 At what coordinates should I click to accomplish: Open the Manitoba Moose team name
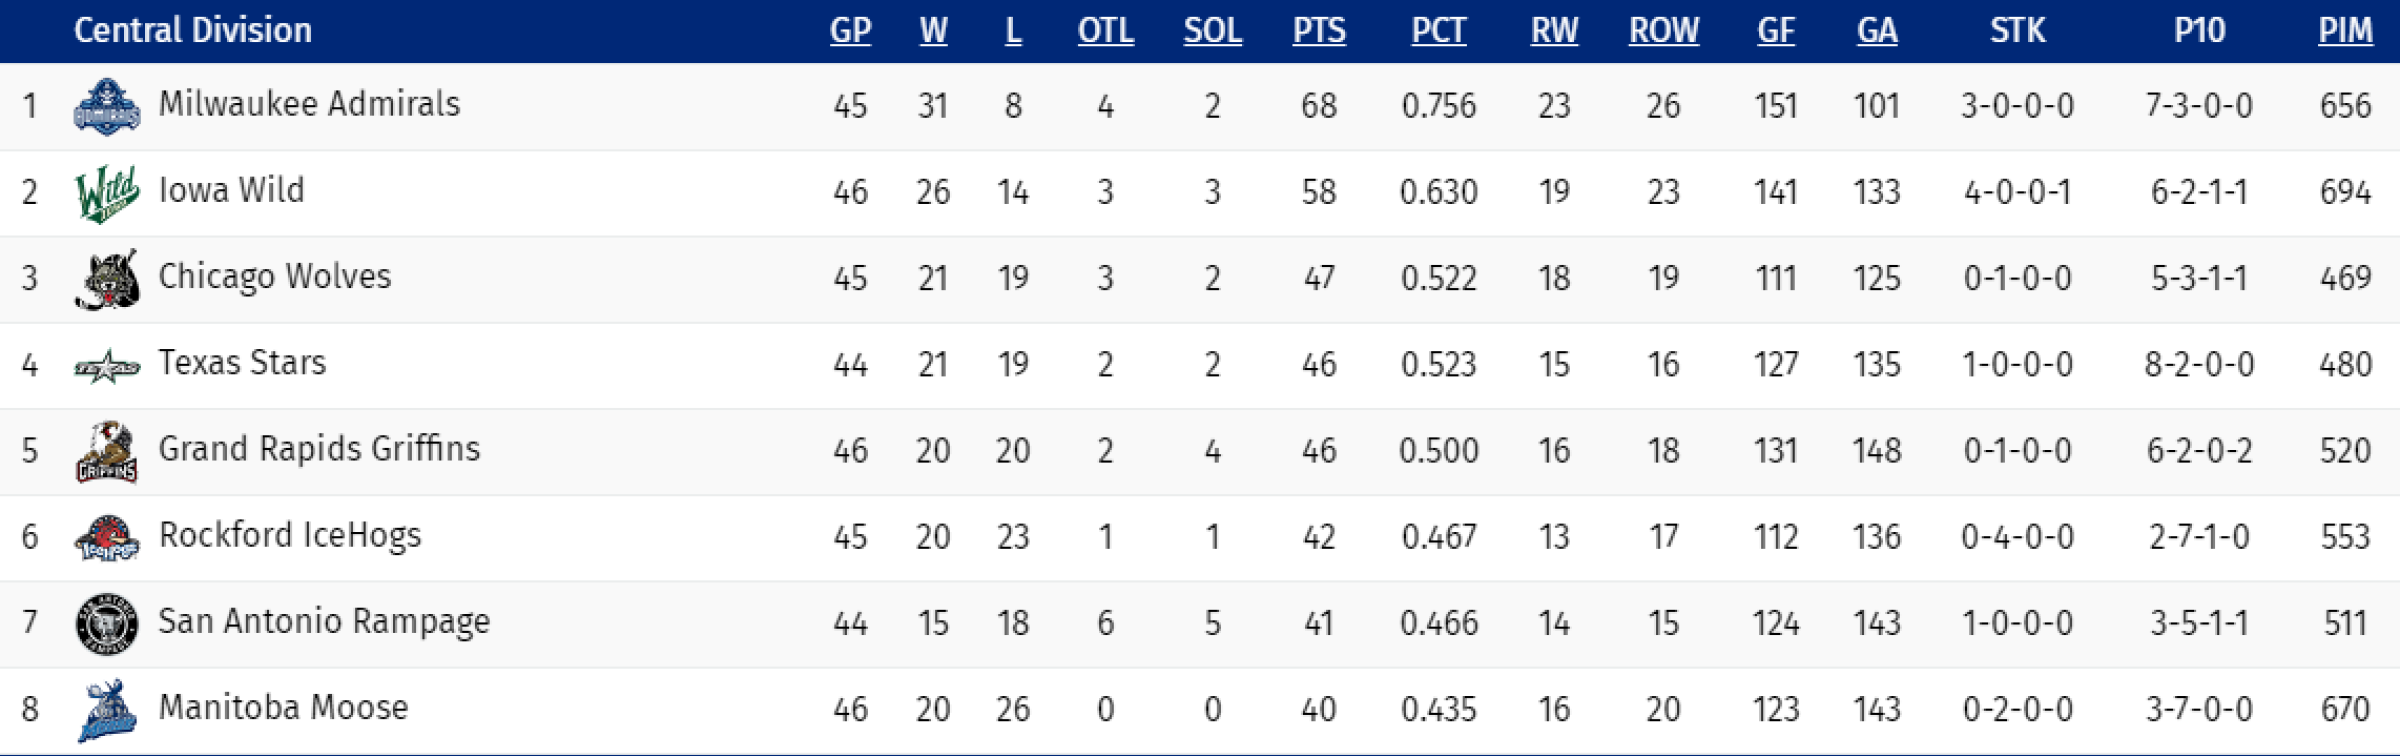click(x=283, y=708)
